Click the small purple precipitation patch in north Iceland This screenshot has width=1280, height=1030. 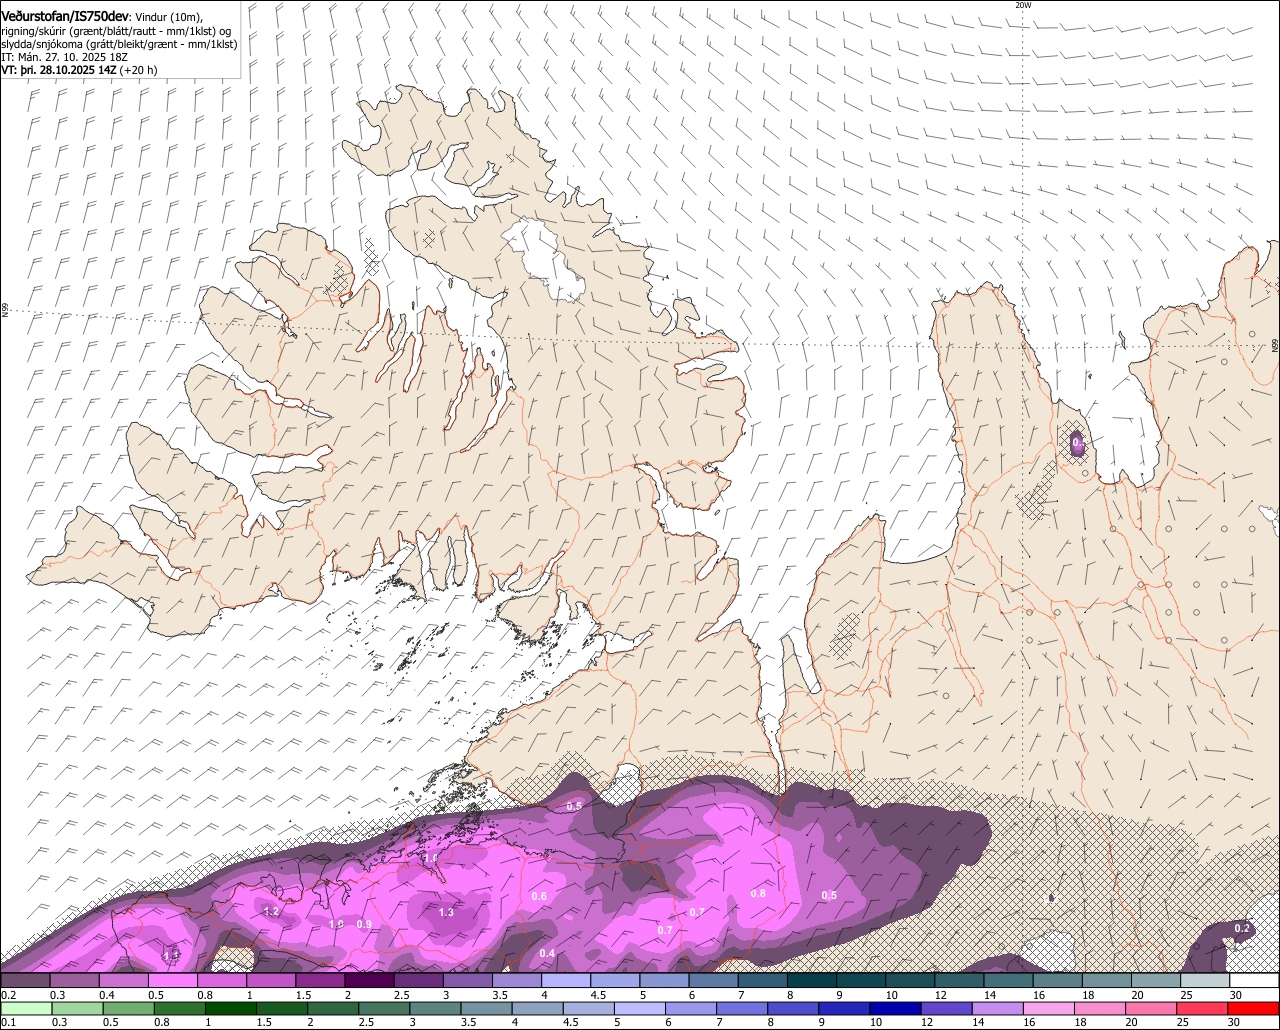(1077, 443)
